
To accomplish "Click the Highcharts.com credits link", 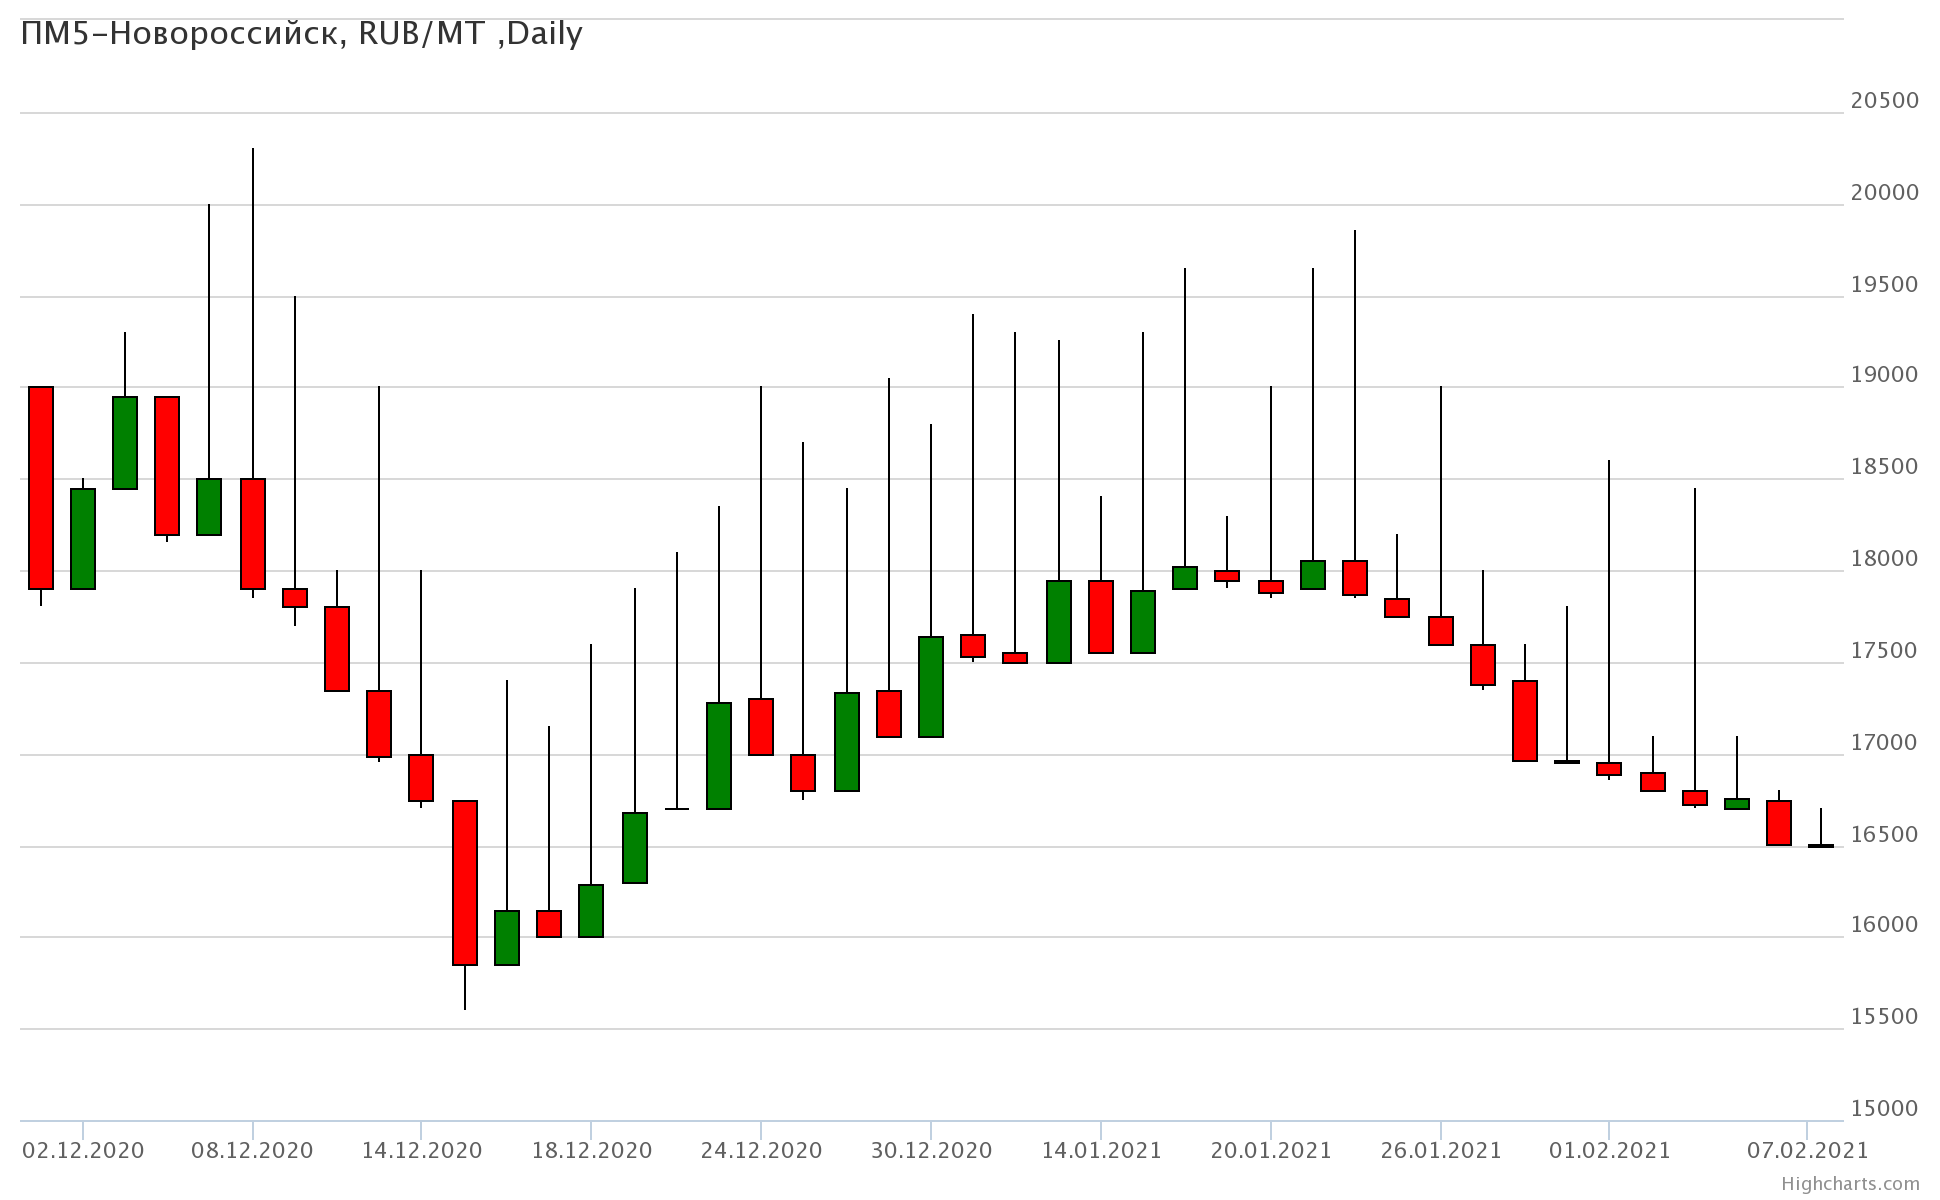I will 1850,1184.
